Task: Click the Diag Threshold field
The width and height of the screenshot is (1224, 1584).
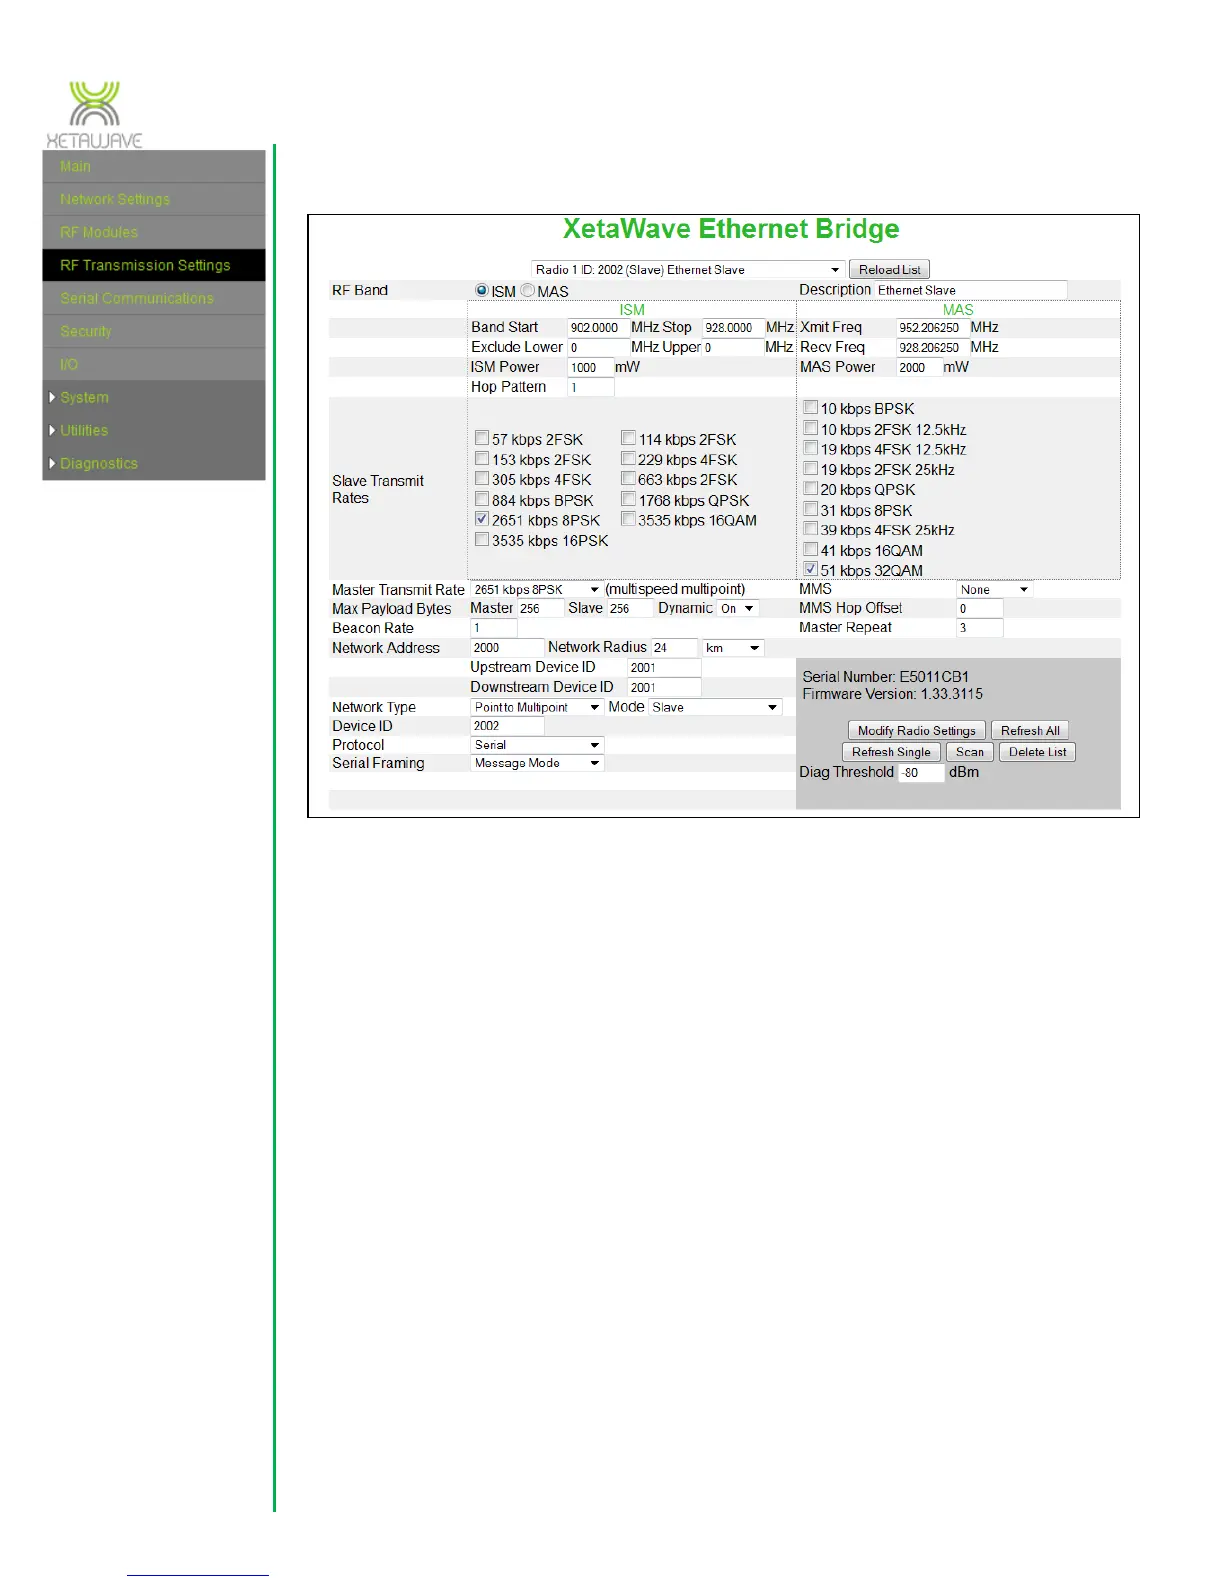Action: coord(921,773)
